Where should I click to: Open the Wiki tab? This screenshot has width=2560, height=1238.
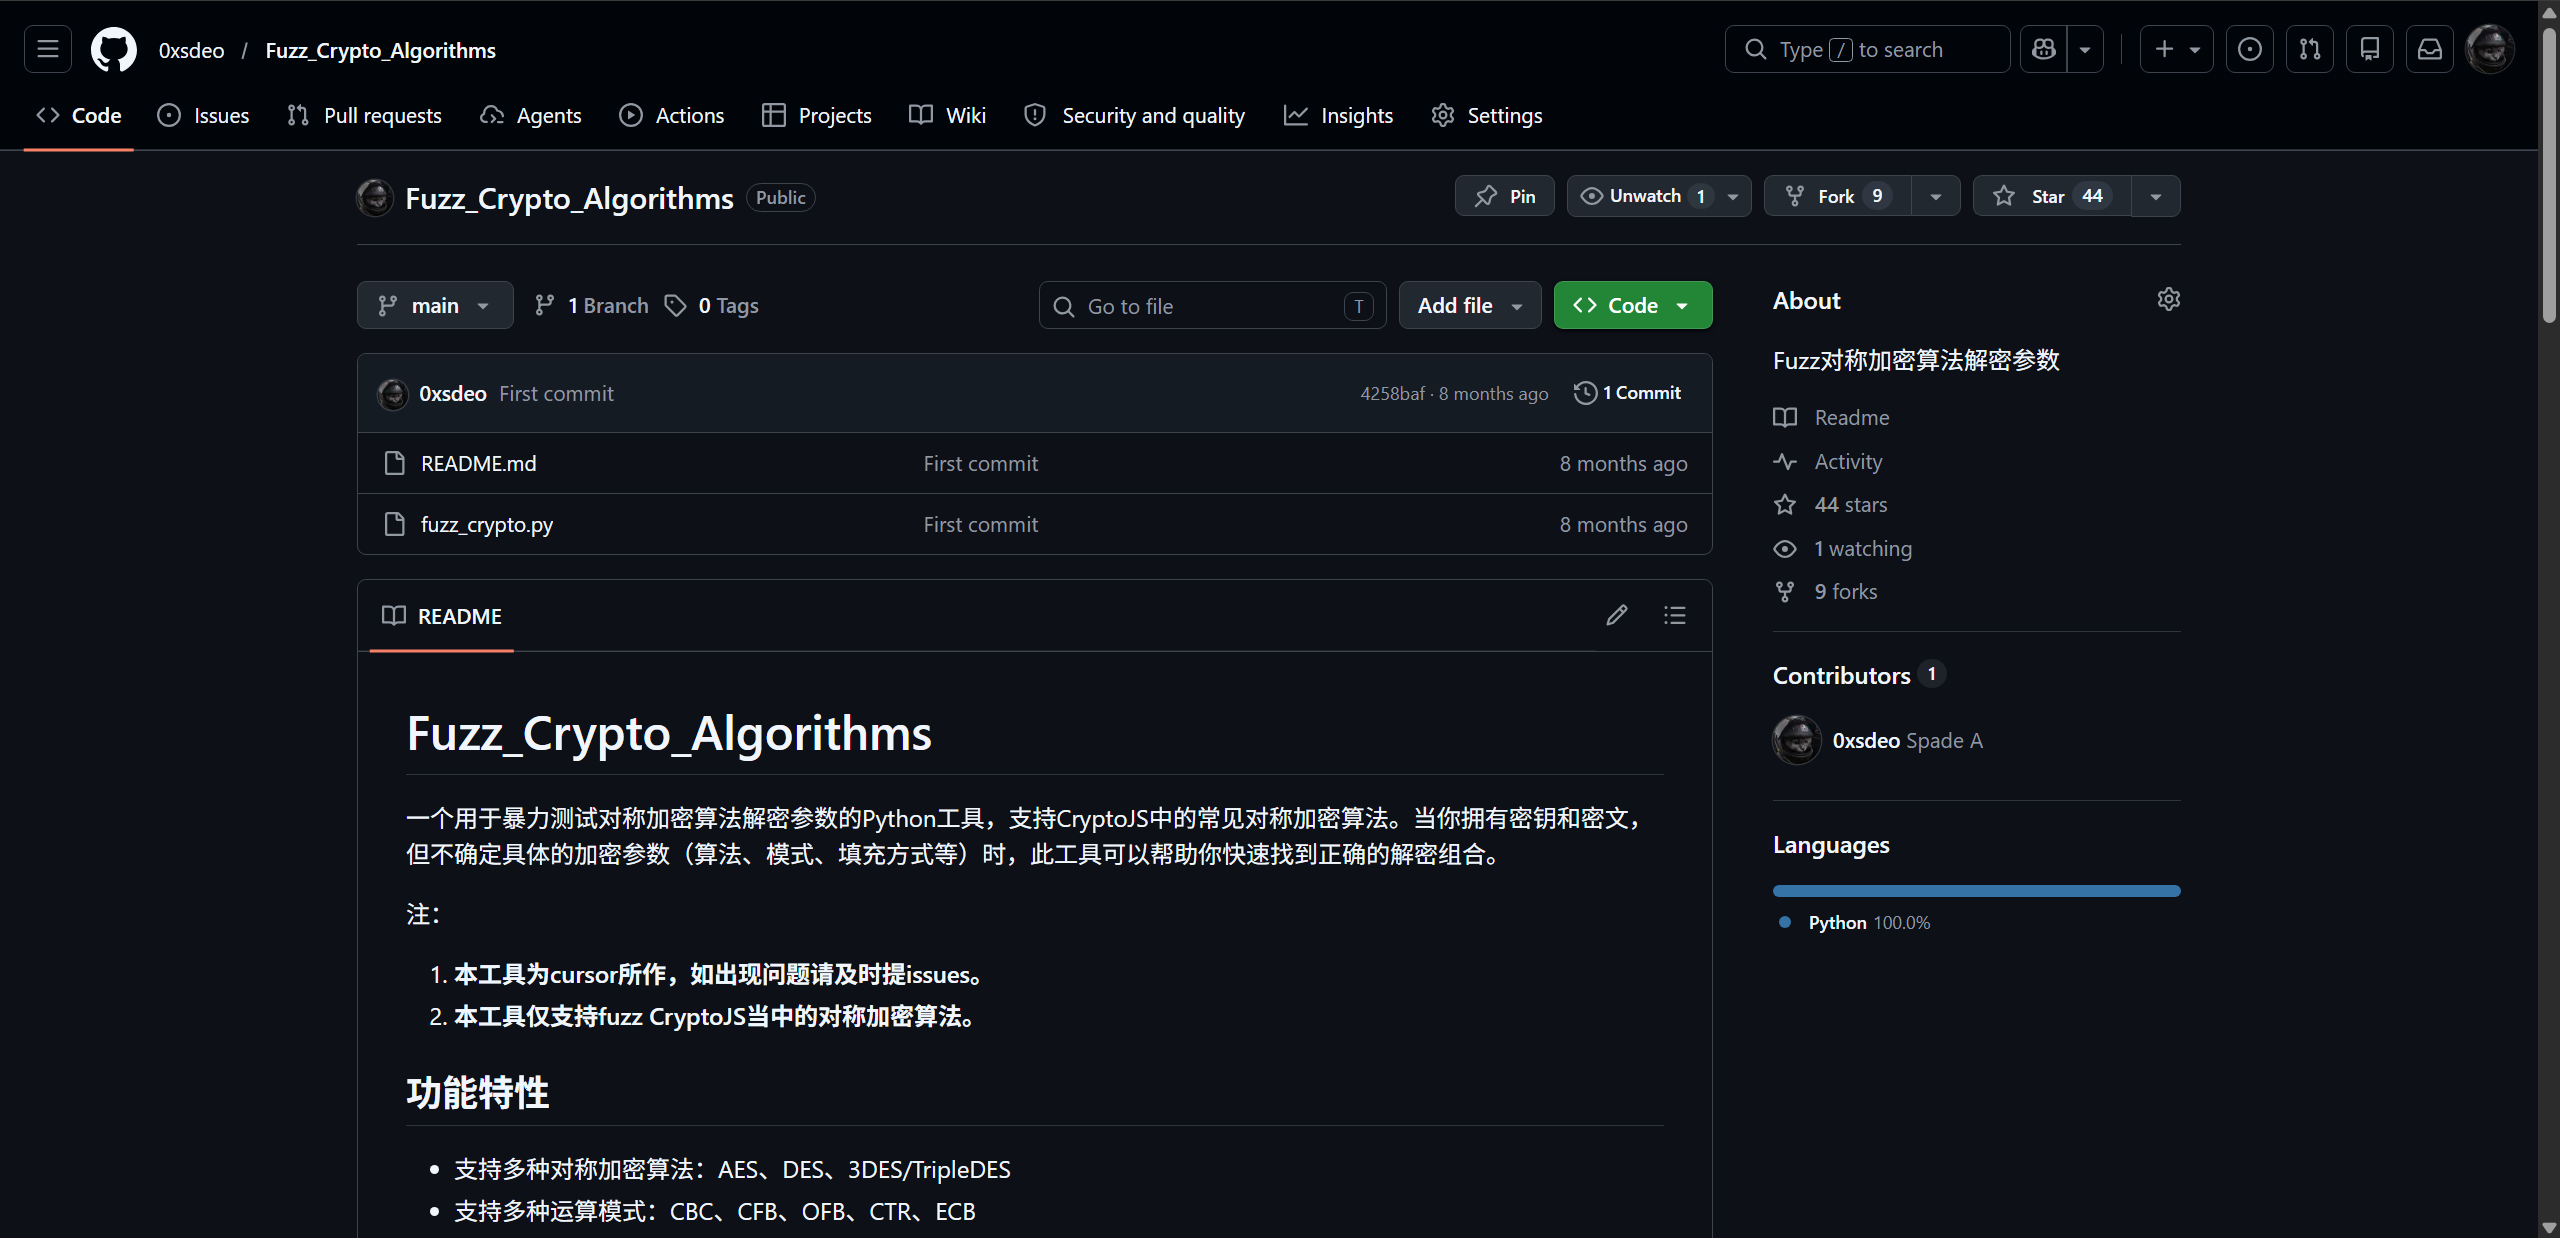click(x=947, y=115)
